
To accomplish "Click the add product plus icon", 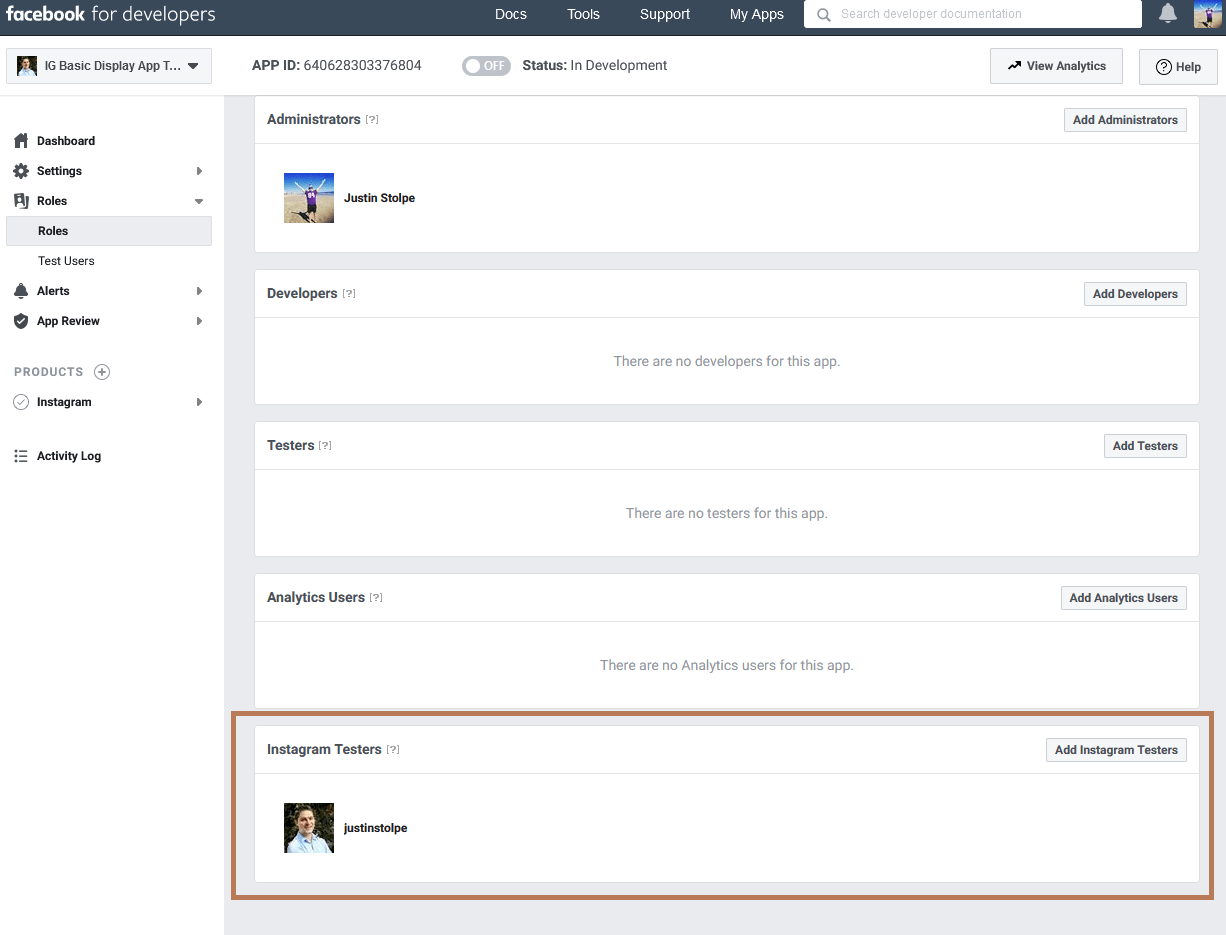I will click(102, 372).
